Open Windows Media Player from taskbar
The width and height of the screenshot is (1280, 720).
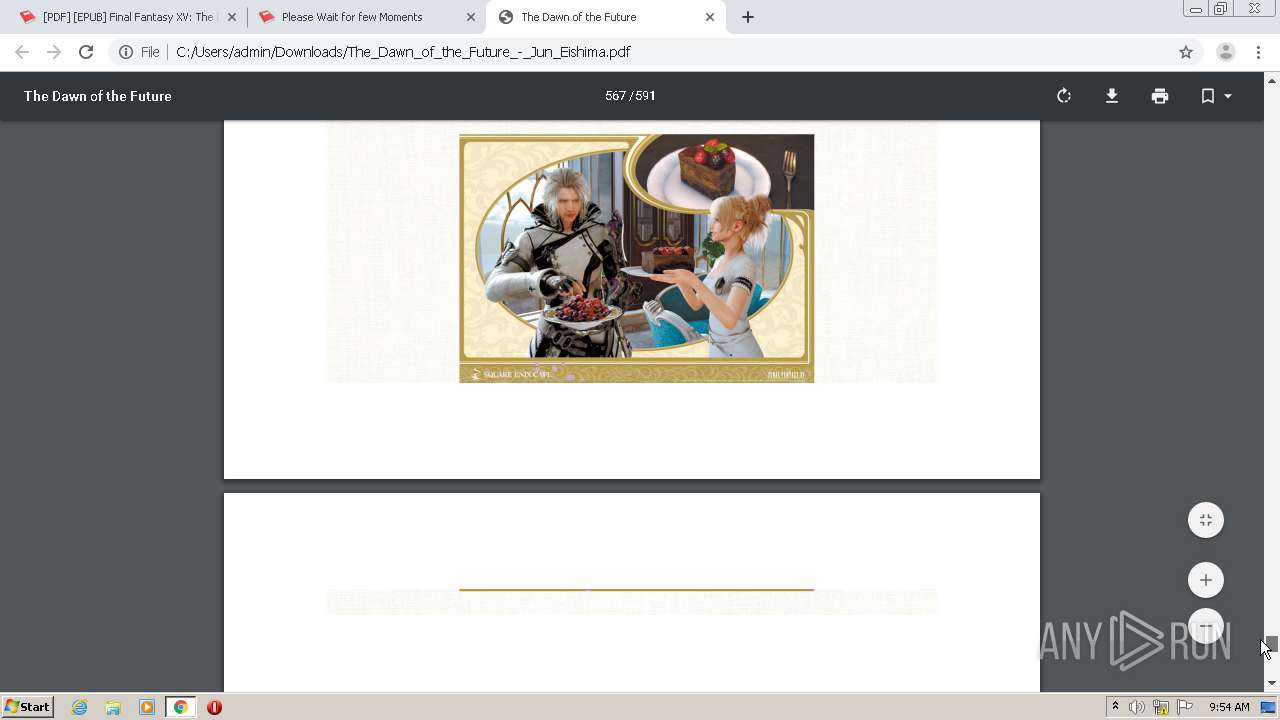pyautogui.click(x=147, y=707)
